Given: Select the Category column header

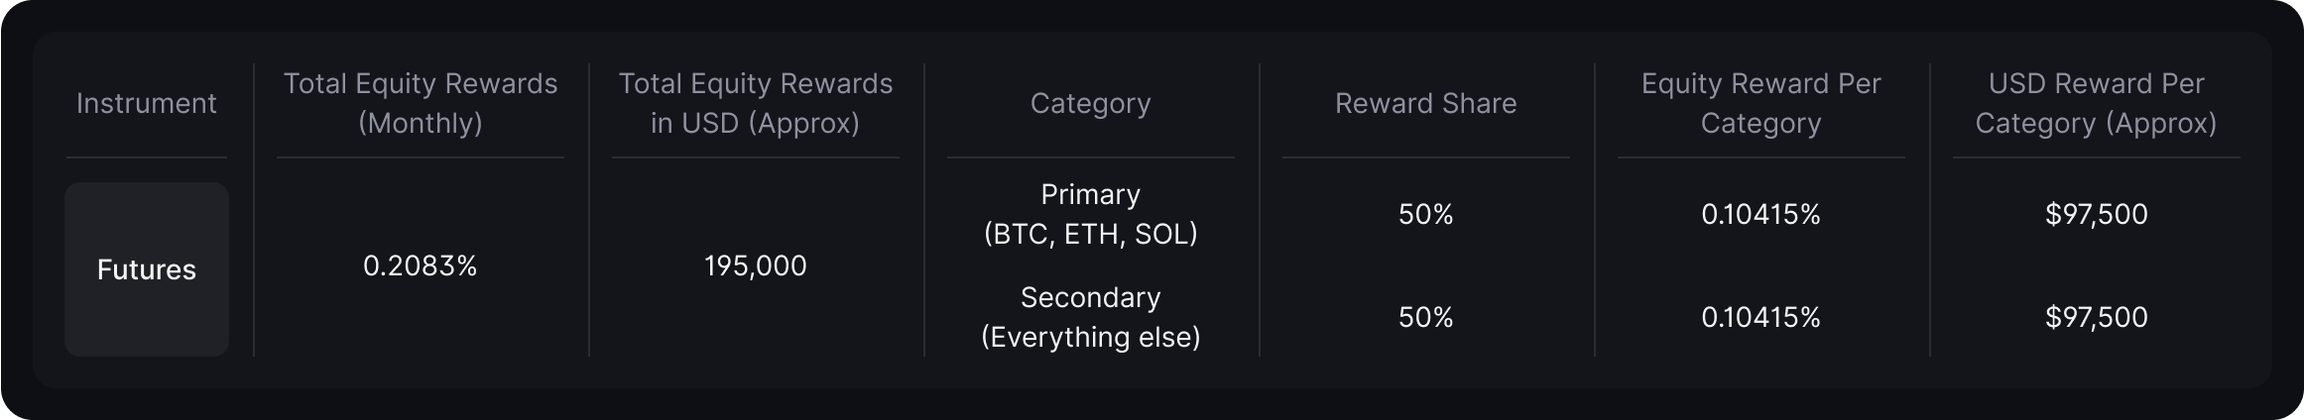Looking at the screenshot, I should point(1090,103).
